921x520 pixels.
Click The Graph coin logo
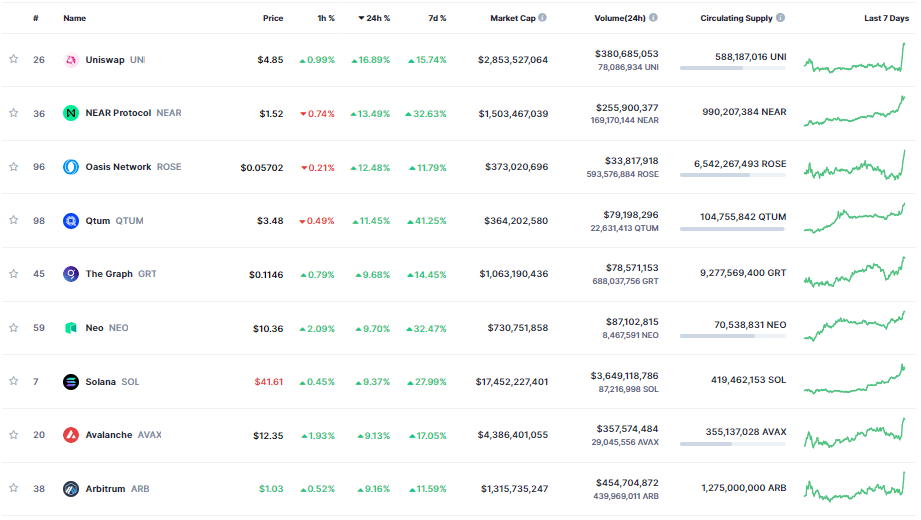[x=70, y=274]
